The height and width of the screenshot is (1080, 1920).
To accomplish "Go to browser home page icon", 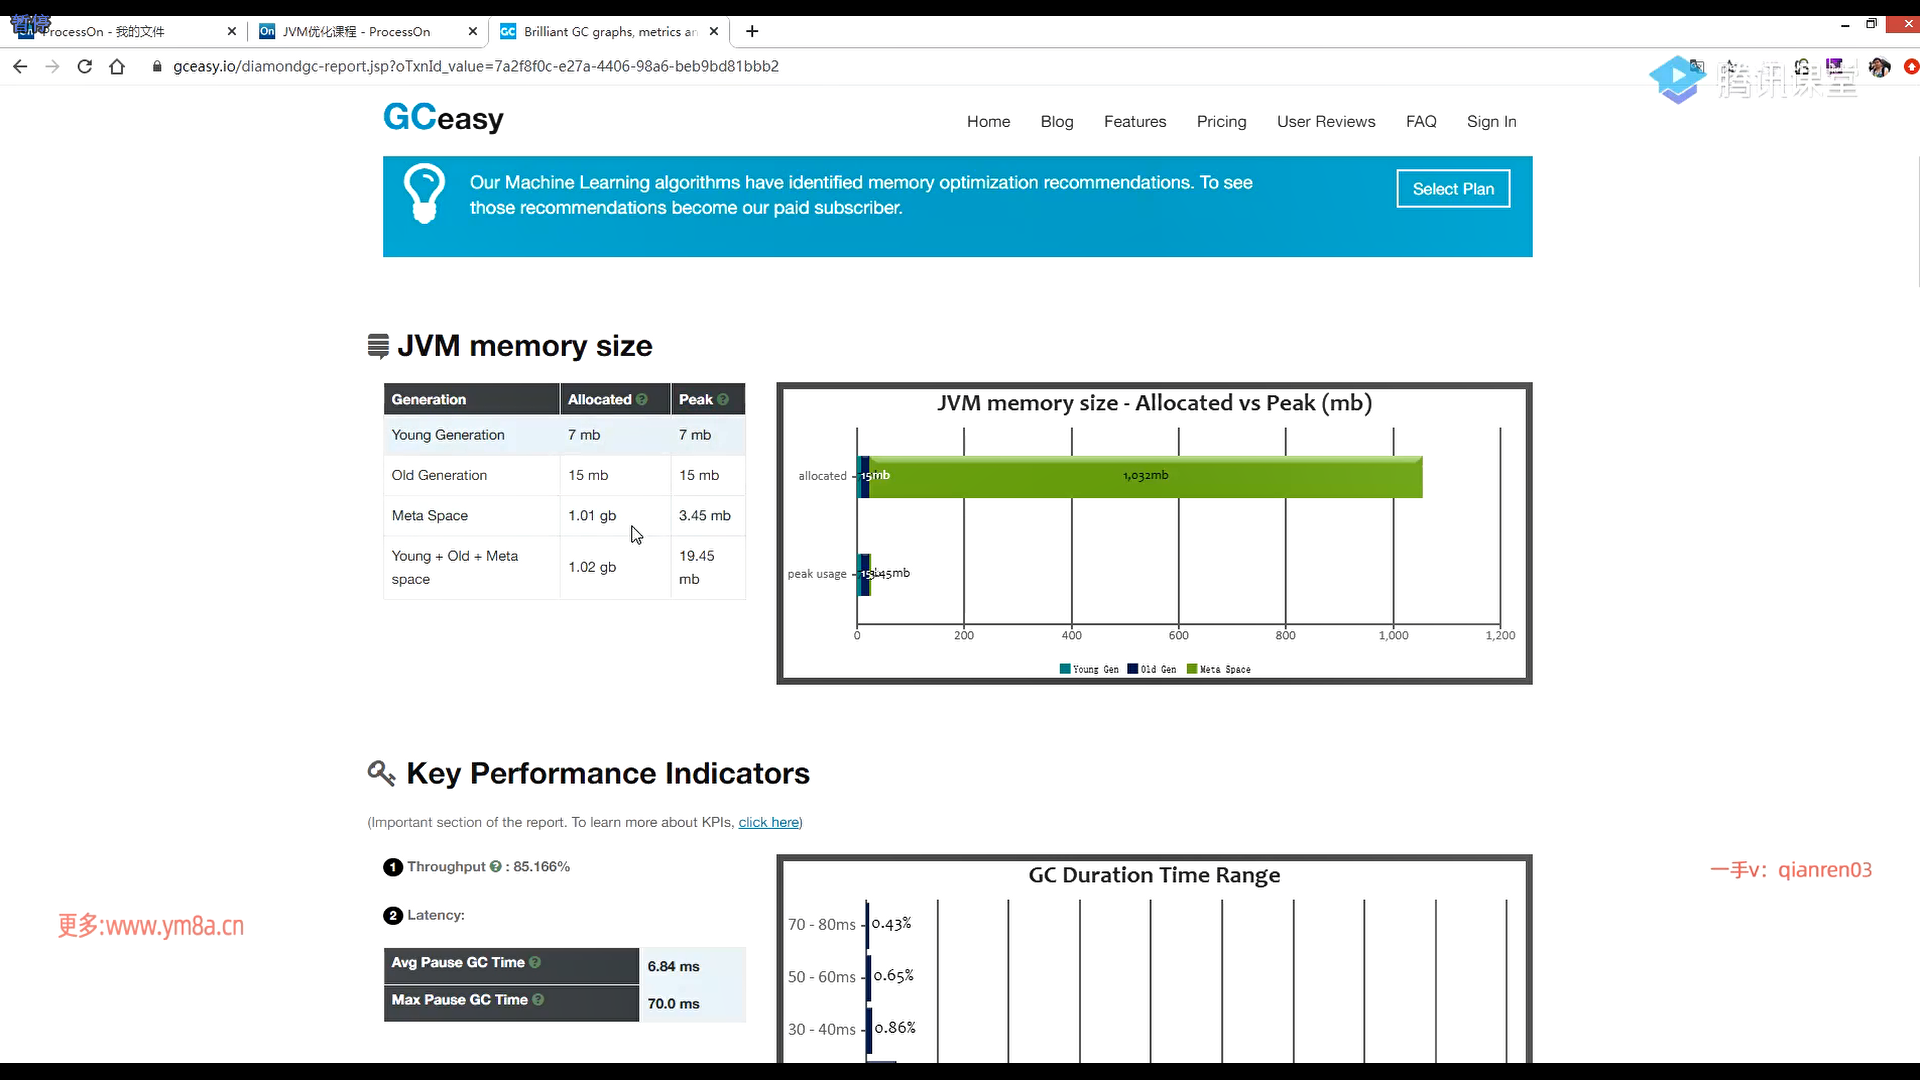I will coord(117,66).
